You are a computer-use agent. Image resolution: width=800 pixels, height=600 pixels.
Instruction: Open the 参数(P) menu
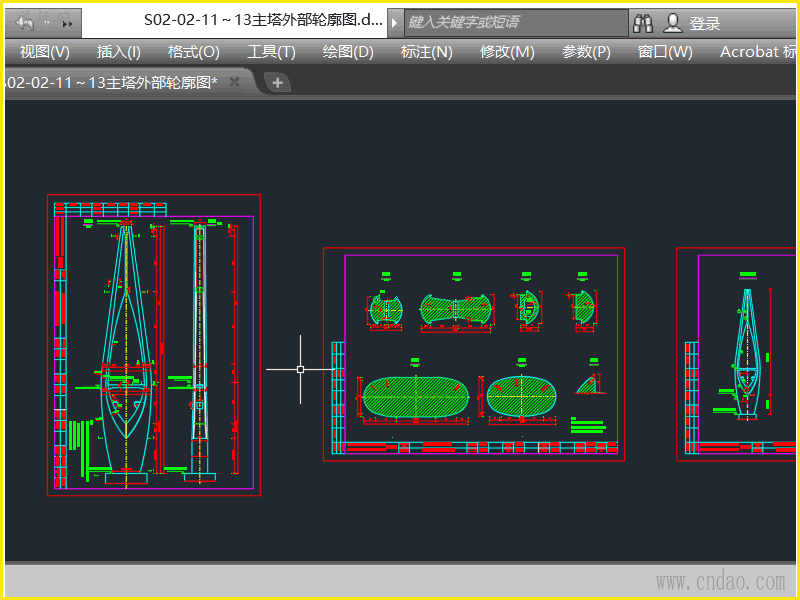[586, 52]
